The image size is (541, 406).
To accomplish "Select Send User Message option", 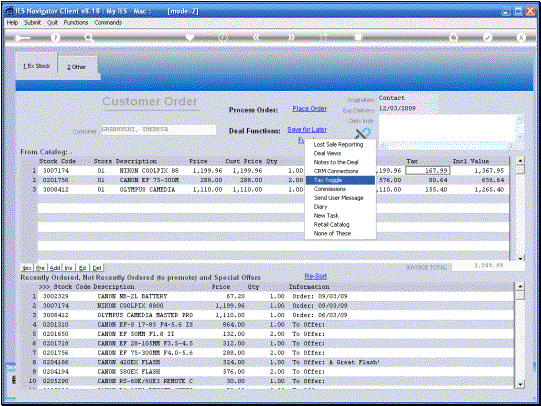I will [338, 198].
